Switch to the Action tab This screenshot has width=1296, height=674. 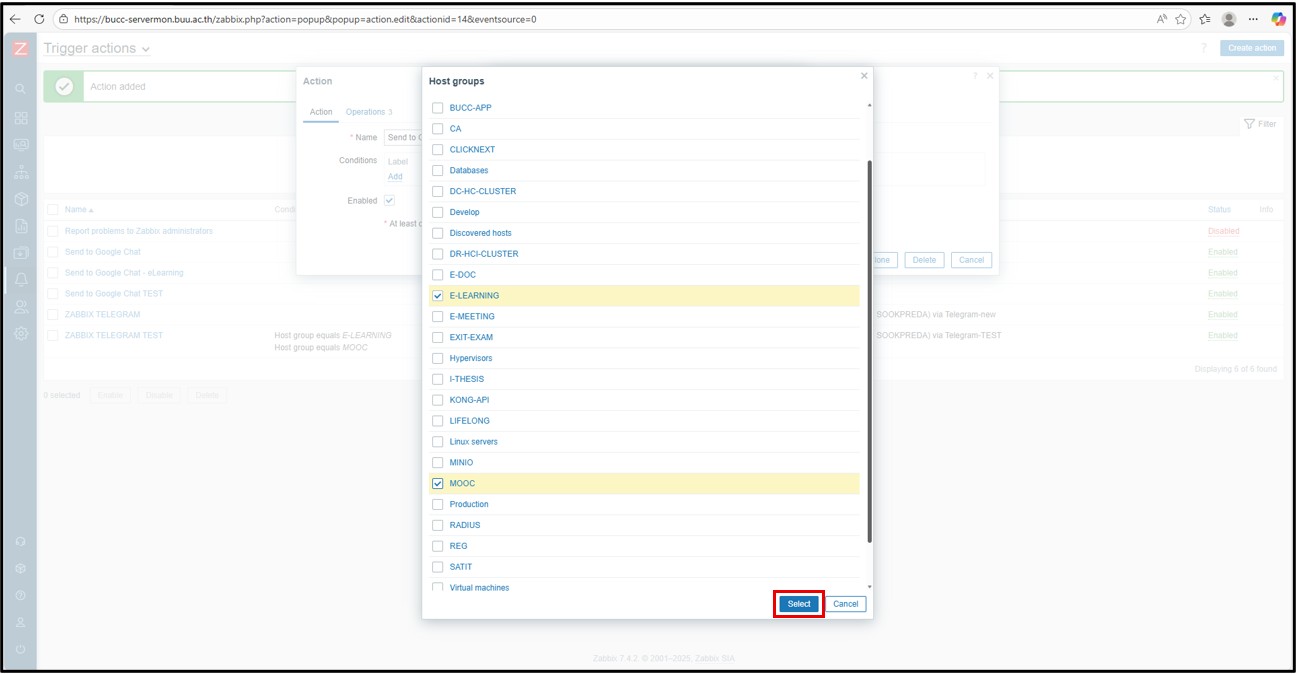click(321, 112)
